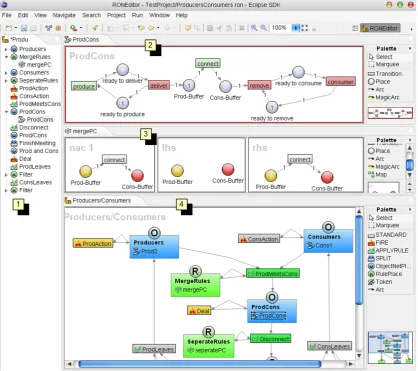Image resolution: width=418 pixels, height=371 pixels.
Task: Switch to the Producers/Consumers editor tab
Action: click(98, 201)
